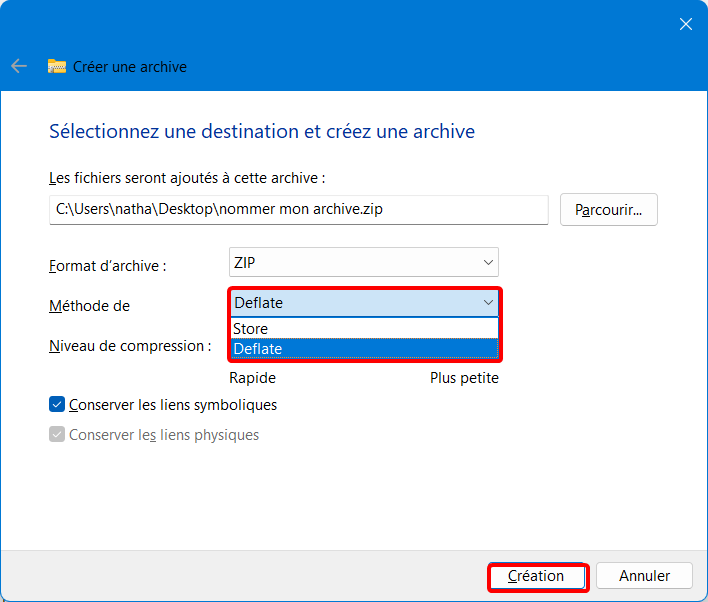Click the archive path input field
This screenshot has height=602, width=708.
pos(298,210)
